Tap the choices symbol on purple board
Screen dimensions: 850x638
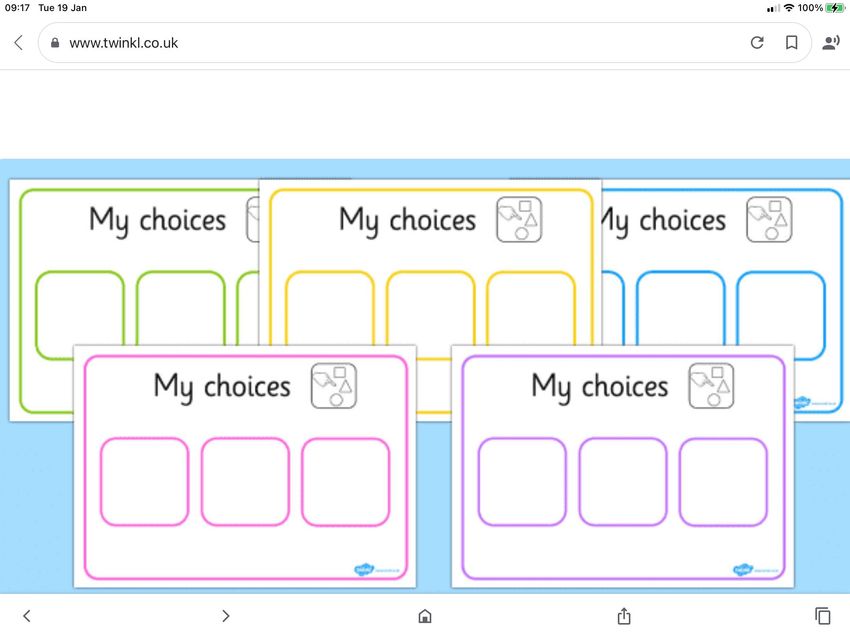pos(711,385)
